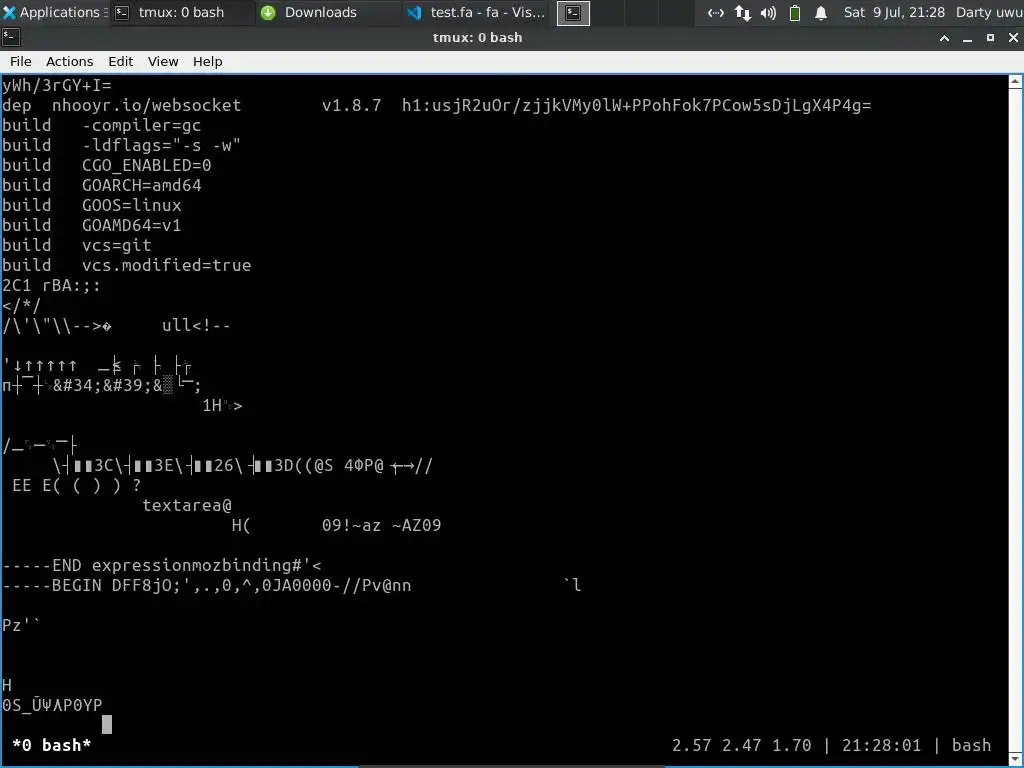Click the terminal cursor block
This screenshot has width=1024, height=768.
107,724
